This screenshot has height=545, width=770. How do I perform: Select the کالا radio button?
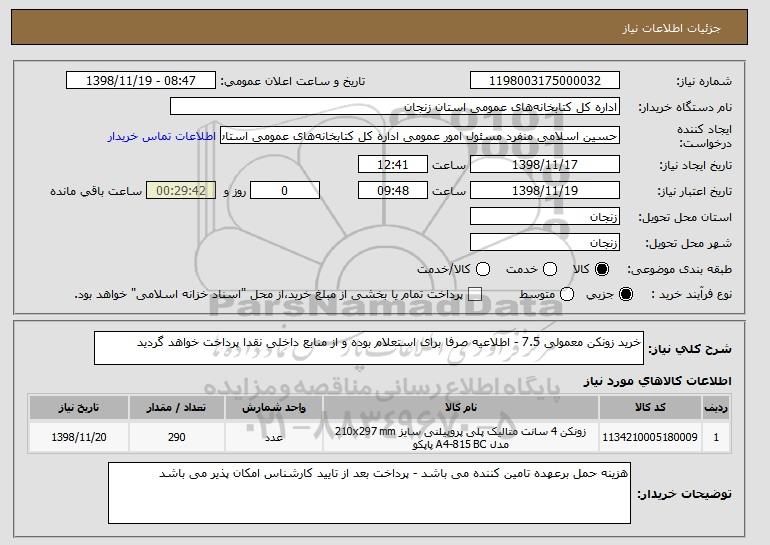(x=602, y=270)
